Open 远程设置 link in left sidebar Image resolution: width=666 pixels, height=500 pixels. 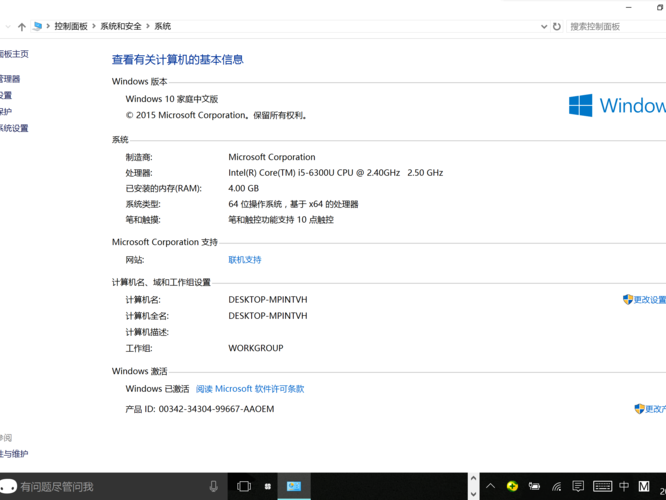point(6,95)
